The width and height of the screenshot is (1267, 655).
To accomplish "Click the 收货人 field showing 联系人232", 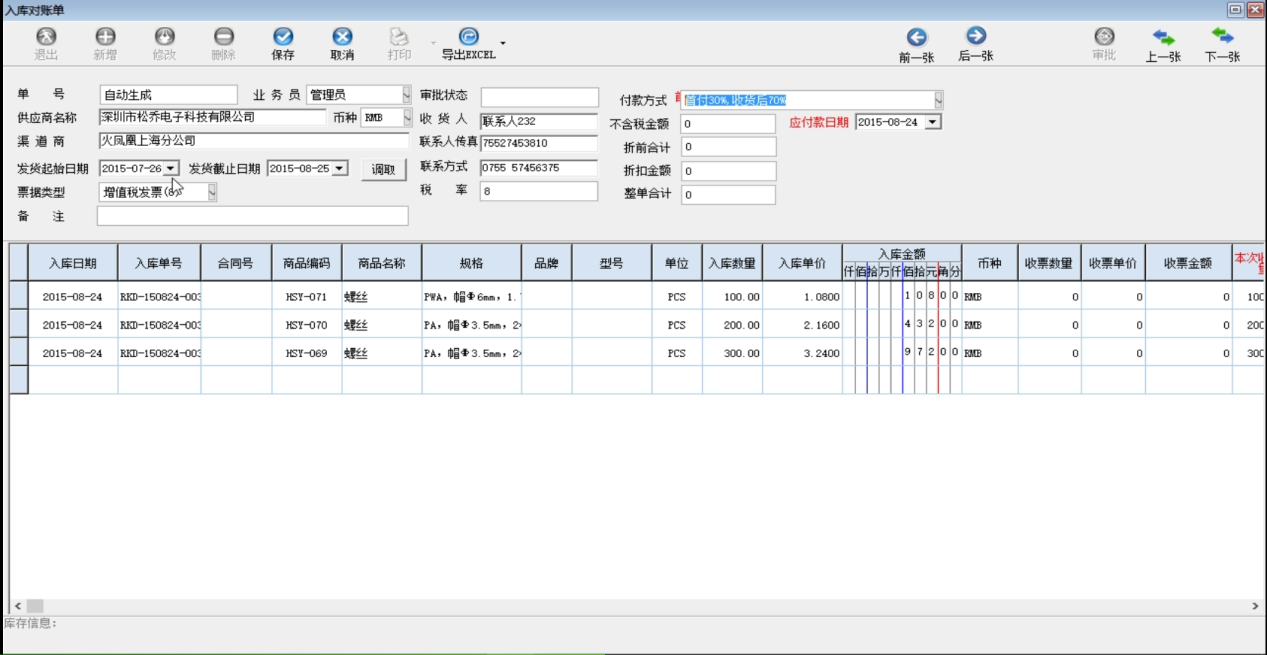I will pyautogui.click(x=539, y=121).
